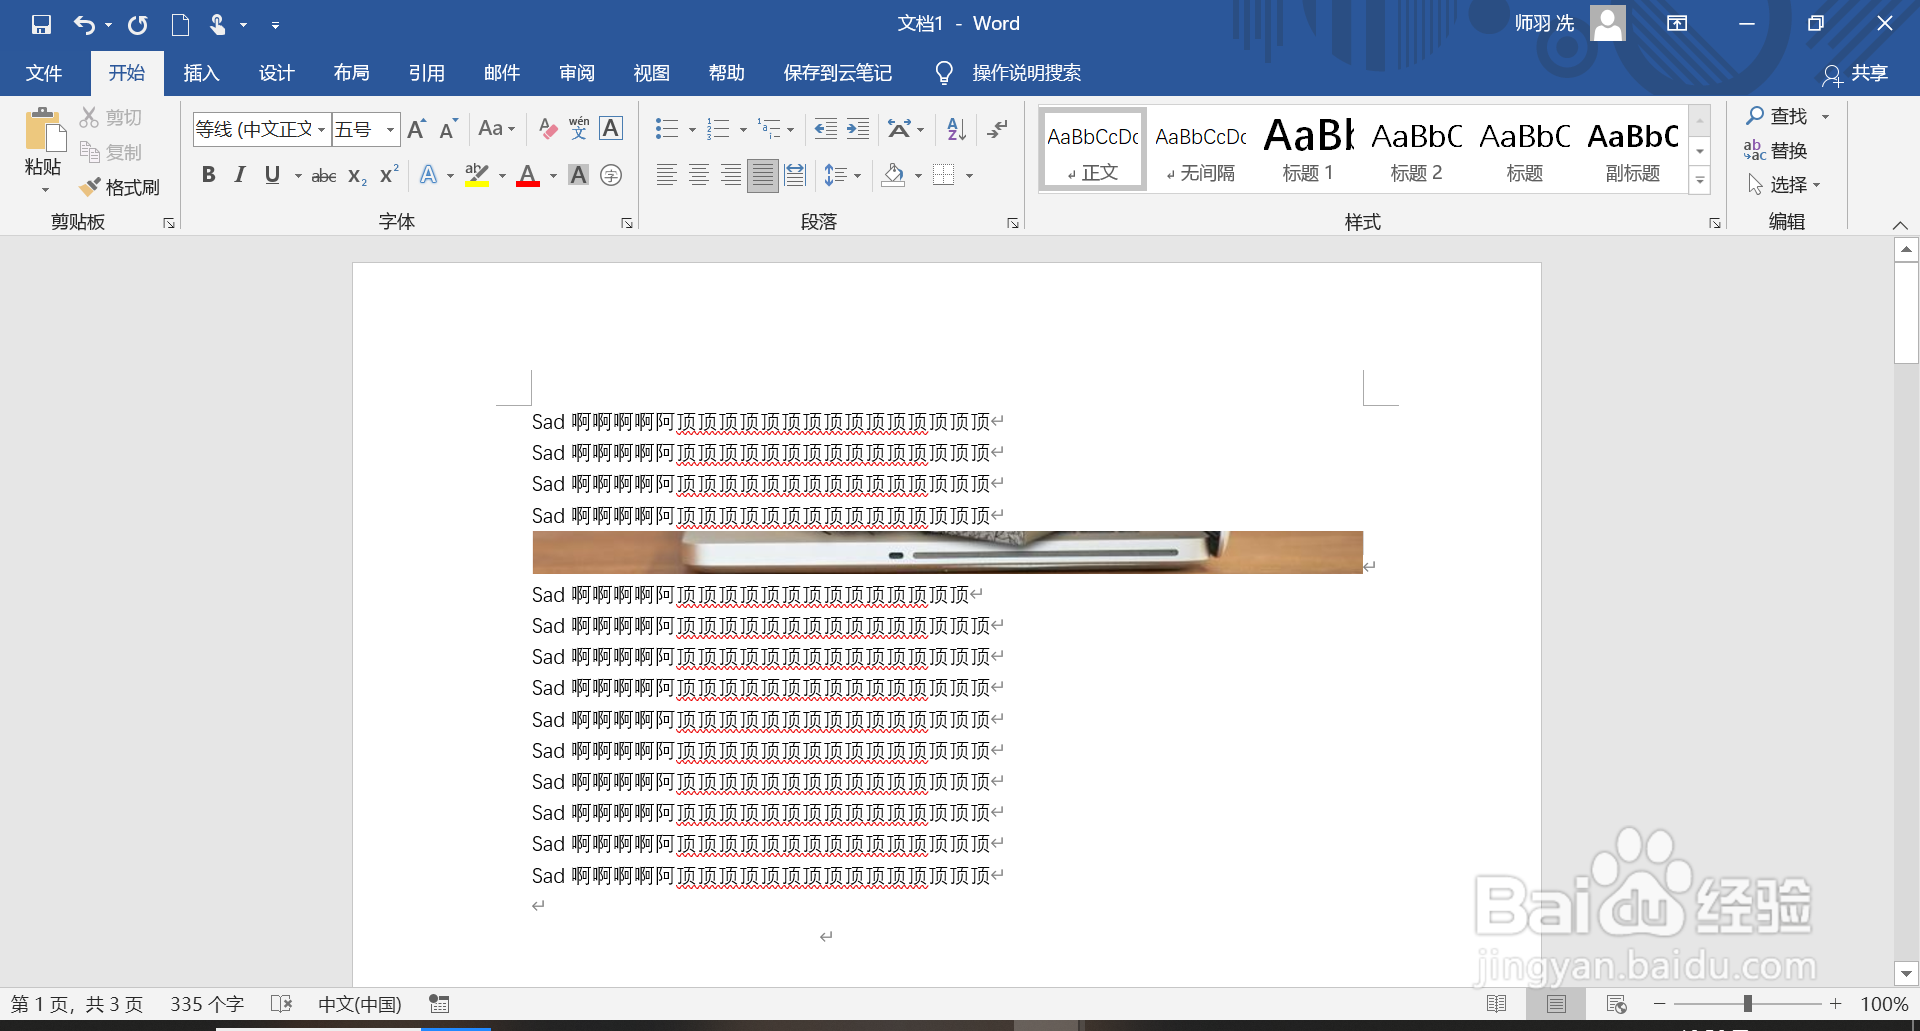Image resolution: width=1920 pixels, height=1031 pixels.
Task: Click the 查找 Find button
Action: (x=1778, y=116)
